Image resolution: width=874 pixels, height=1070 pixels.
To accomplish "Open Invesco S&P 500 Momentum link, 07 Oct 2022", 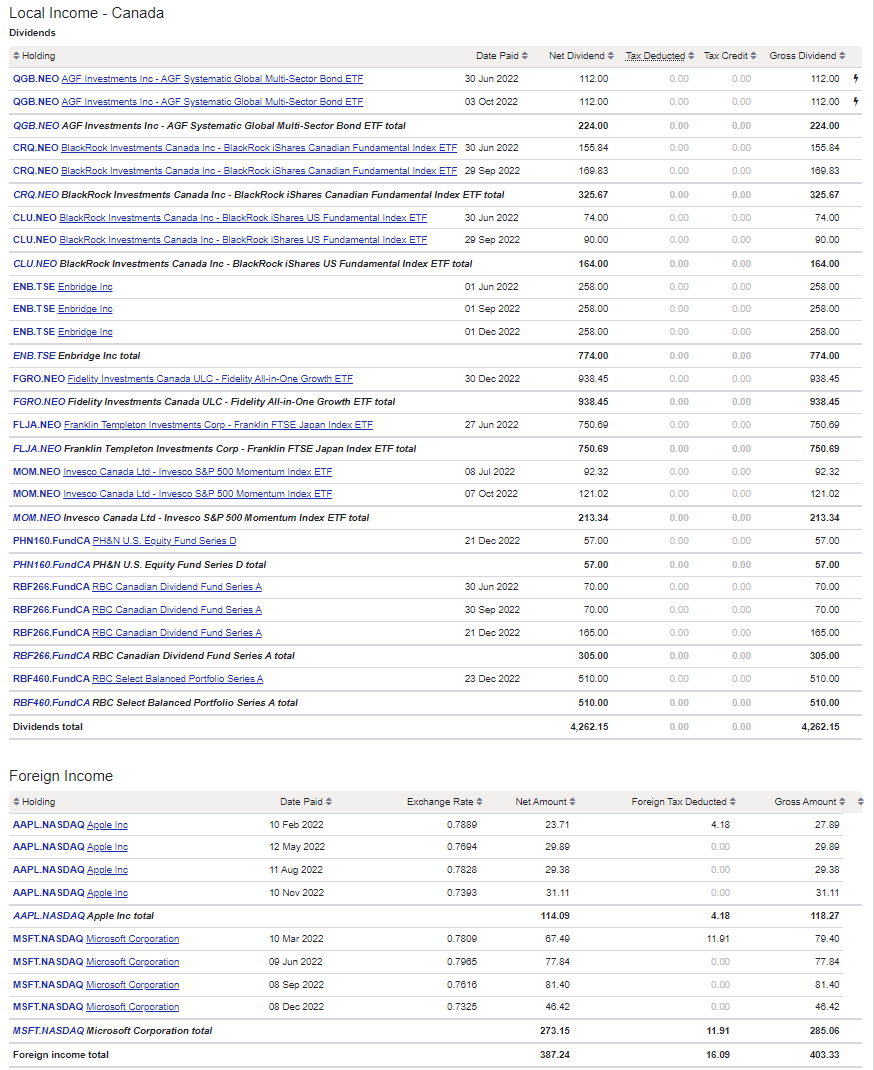I will coord(198,493).
